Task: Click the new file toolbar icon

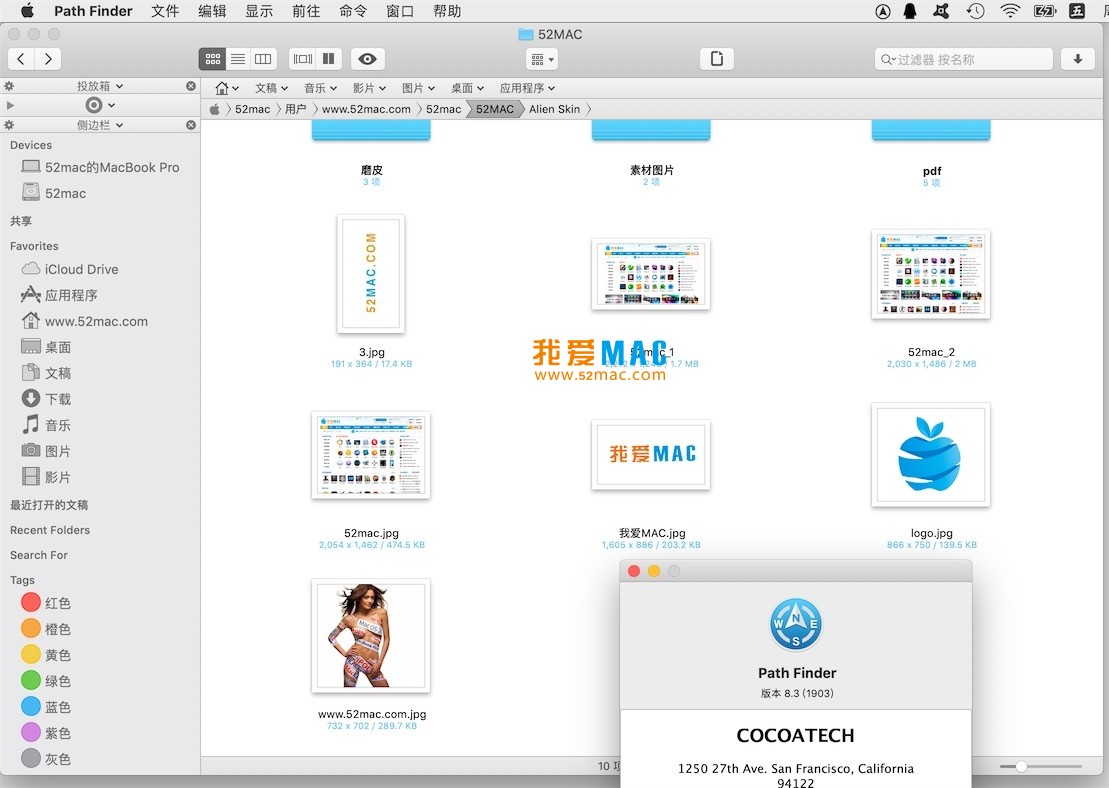Action: (716, 59)
